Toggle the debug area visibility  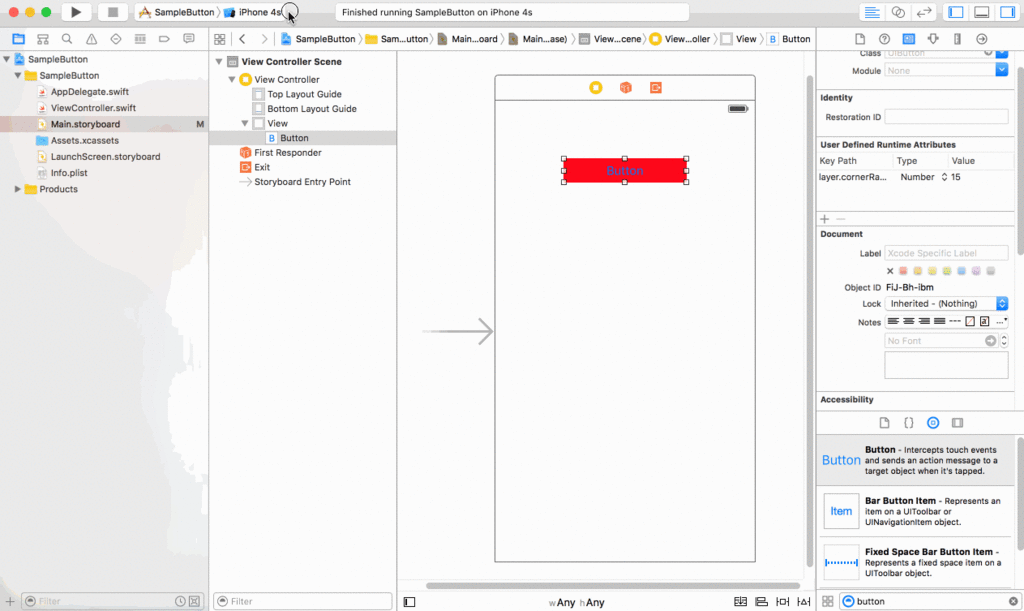click(982, 12)
